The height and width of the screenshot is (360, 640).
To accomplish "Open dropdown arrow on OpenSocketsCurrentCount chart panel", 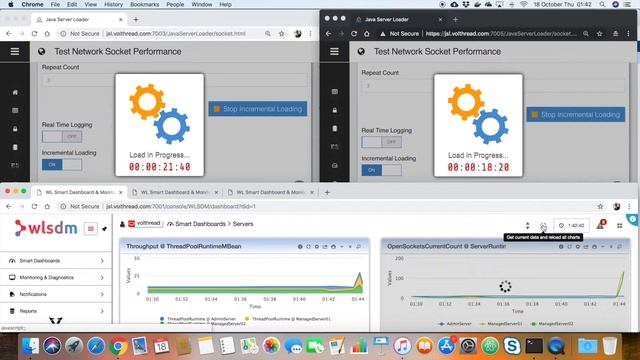I will [603, 247].
